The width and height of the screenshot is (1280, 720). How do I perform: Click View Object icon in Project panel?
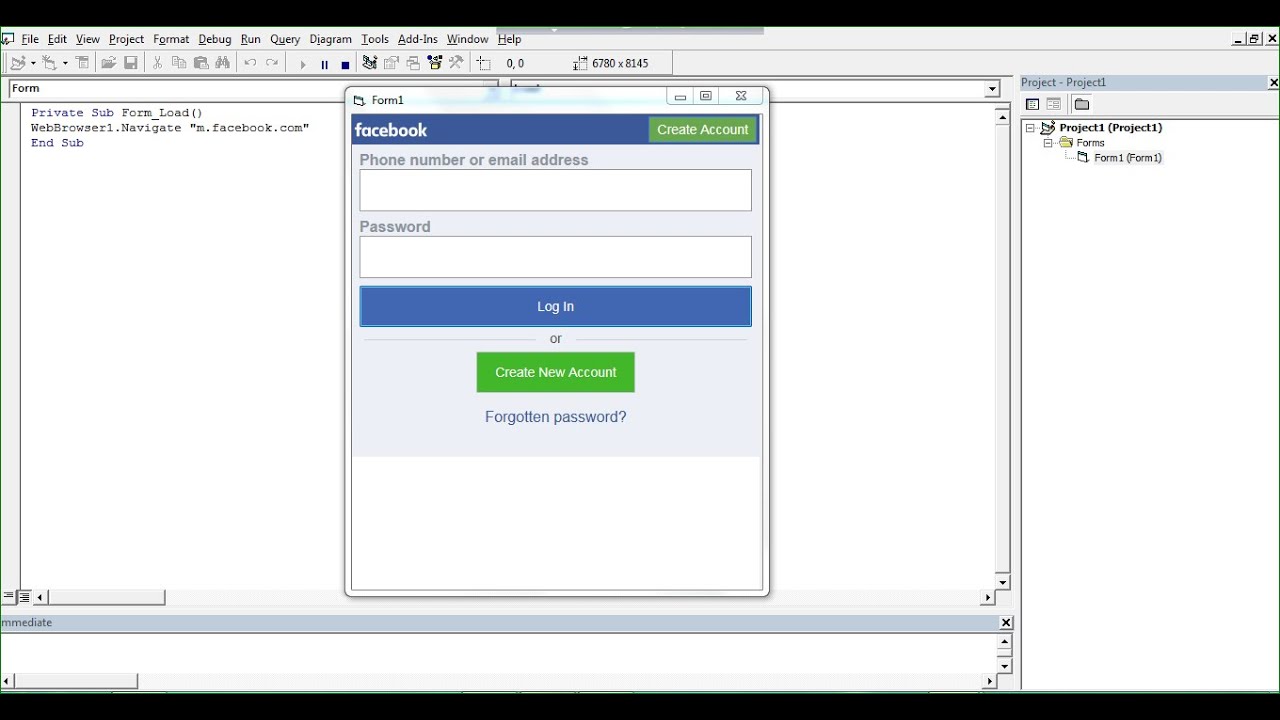point(1054,104)
